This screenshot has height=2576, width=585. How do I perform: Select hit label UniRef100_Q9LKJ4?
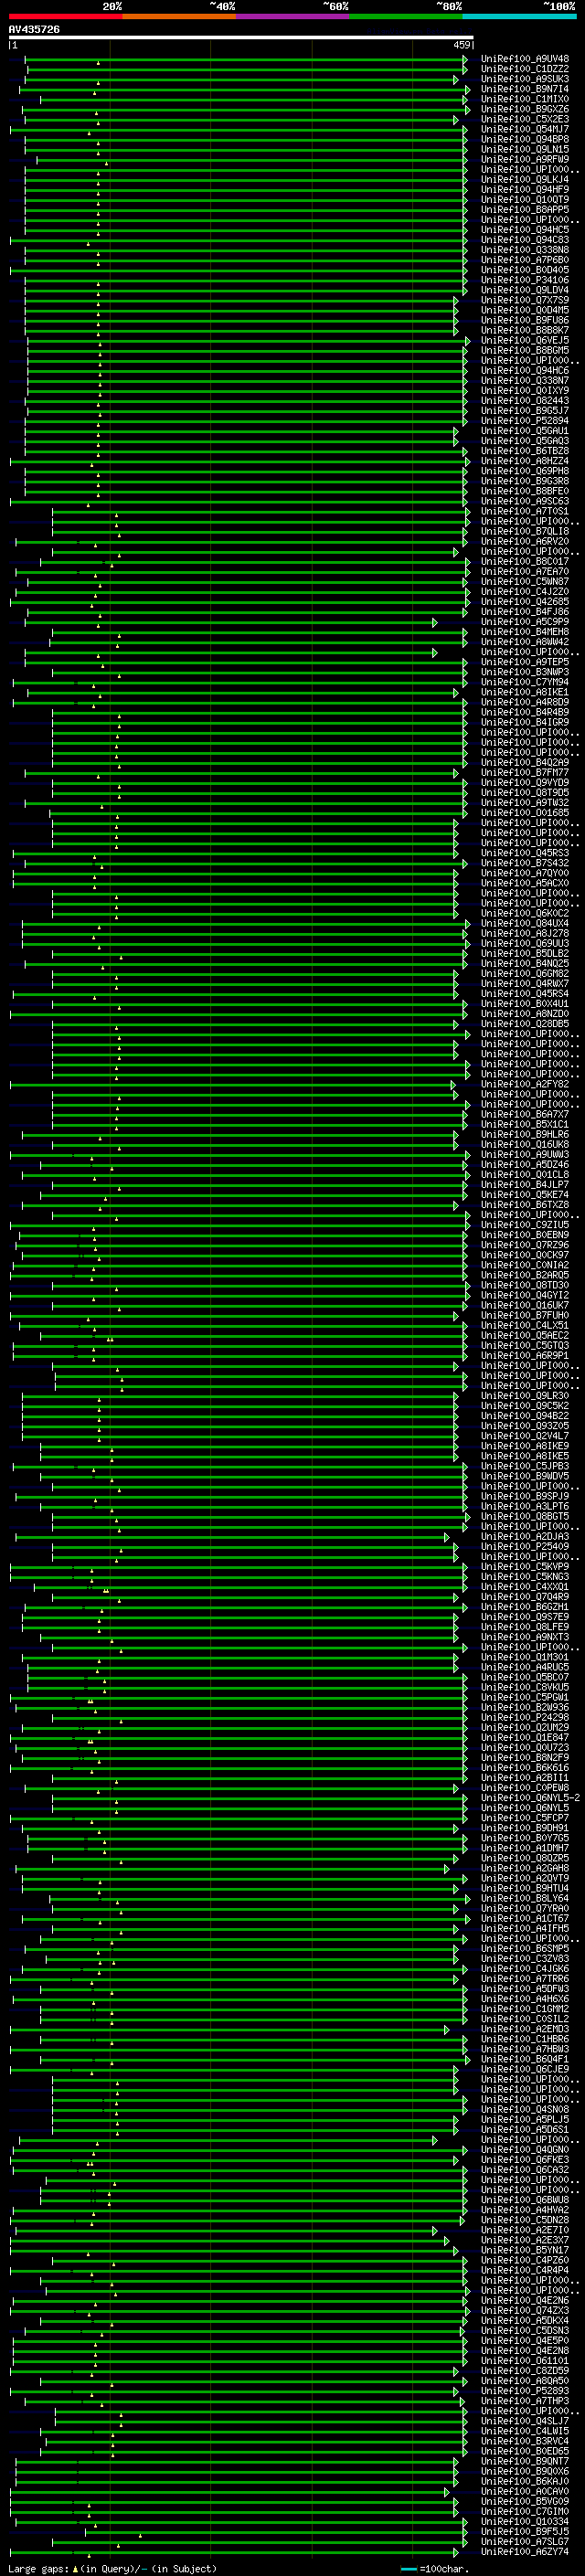tap(525, 180)
